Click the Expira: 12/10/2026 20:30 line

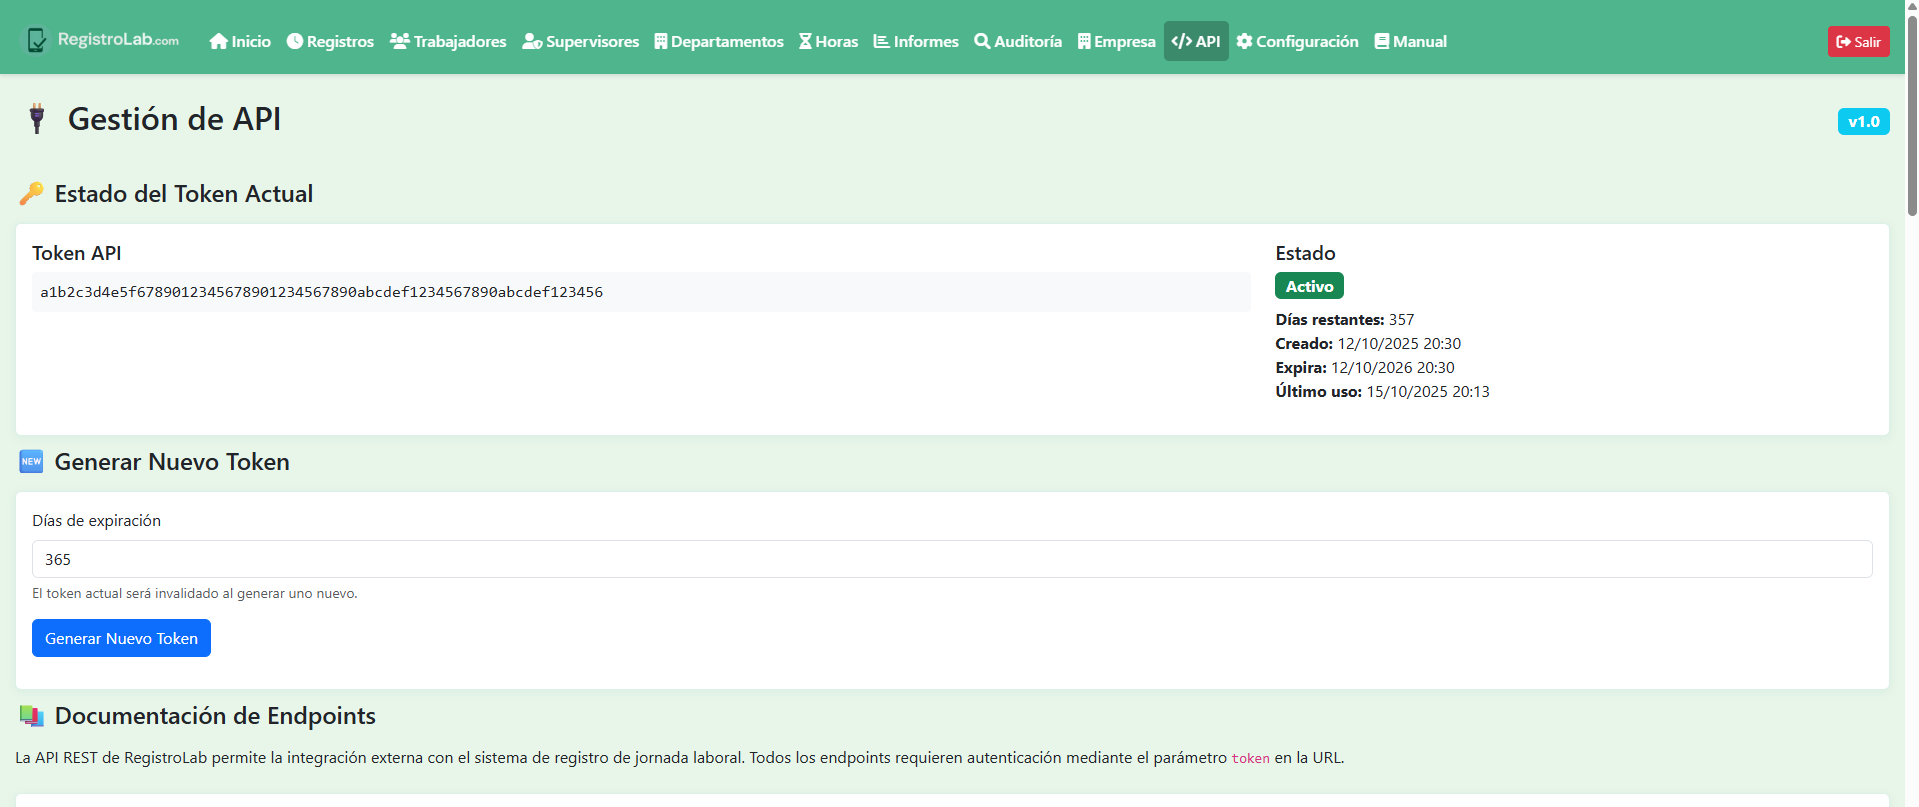pos(1365,368)
